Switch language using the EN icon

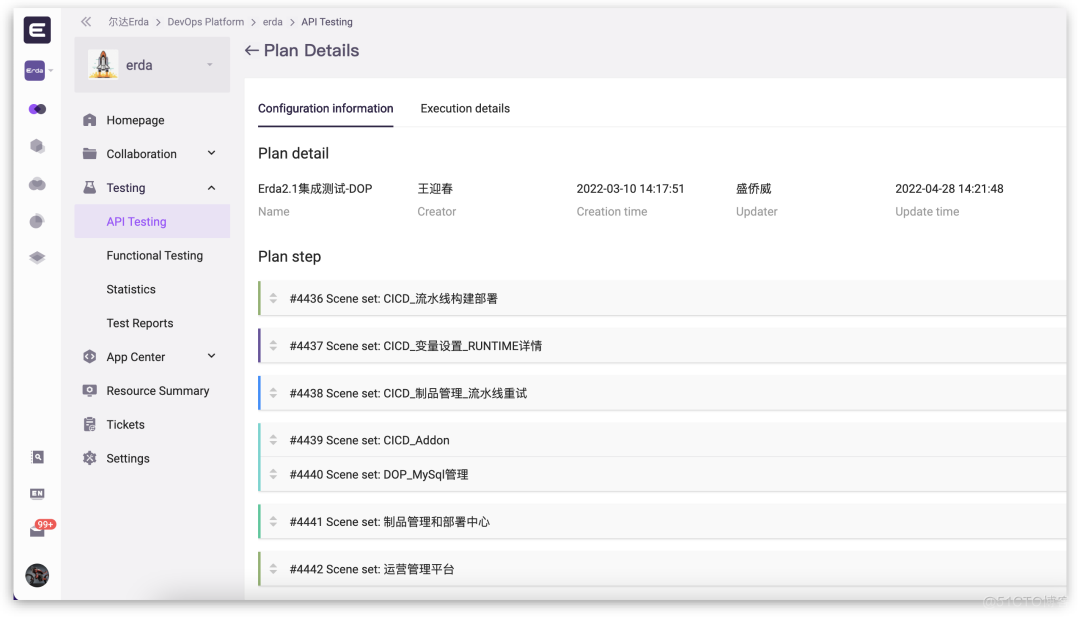pos(37,493)
